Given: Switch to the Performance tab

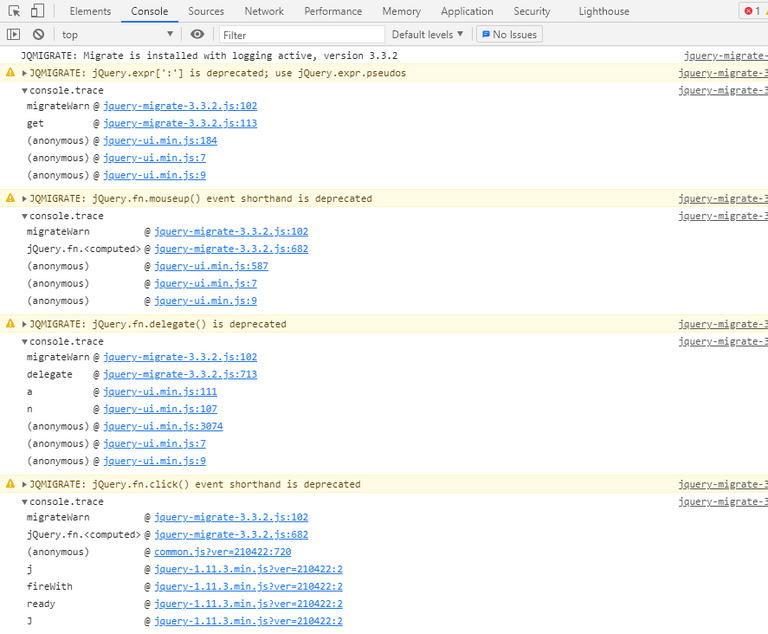Looking at the screenshot, I should point(333,11).
